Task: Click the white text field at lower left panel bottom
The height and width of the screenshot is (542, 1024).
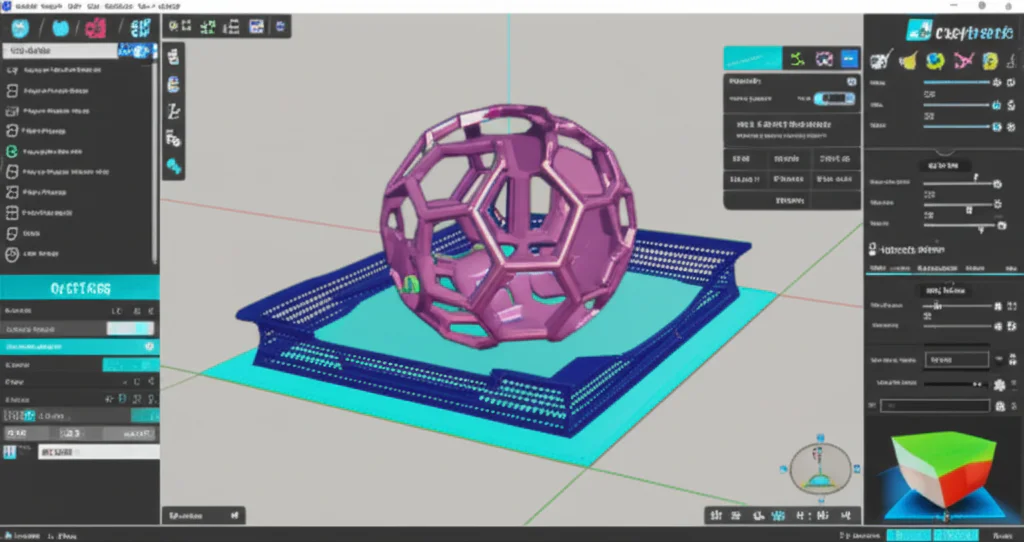Action: [x=99, y=452]
